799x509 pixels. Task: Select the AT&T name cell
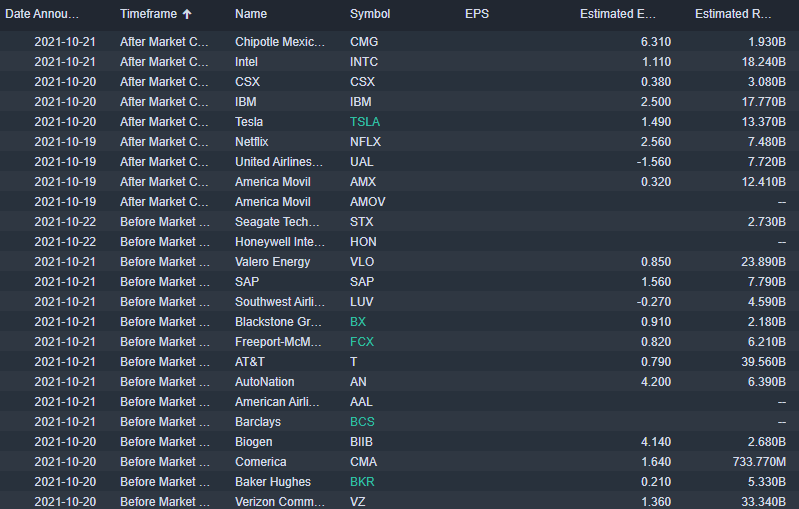[x=250, y=362]
